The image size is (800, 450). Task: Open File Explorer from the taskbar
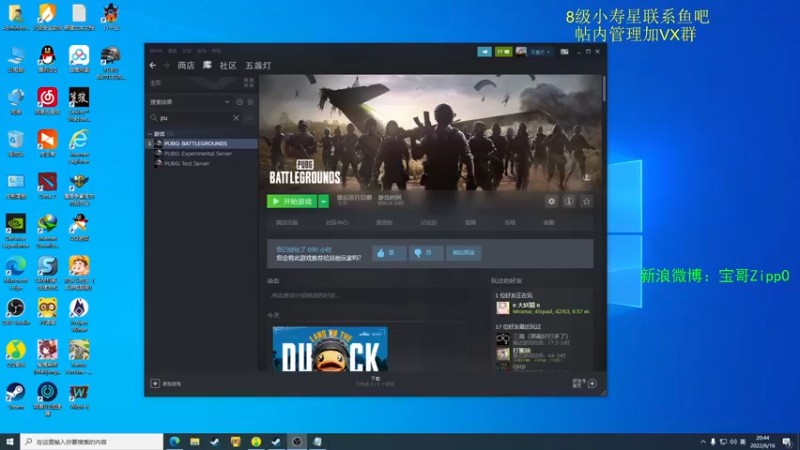coord(195,441)
